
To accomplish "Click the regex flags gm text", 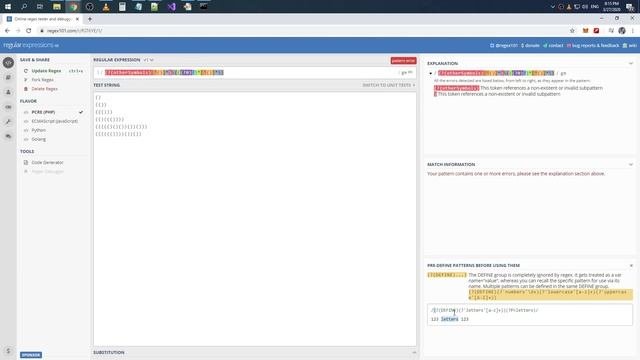I will pos(404,73).
